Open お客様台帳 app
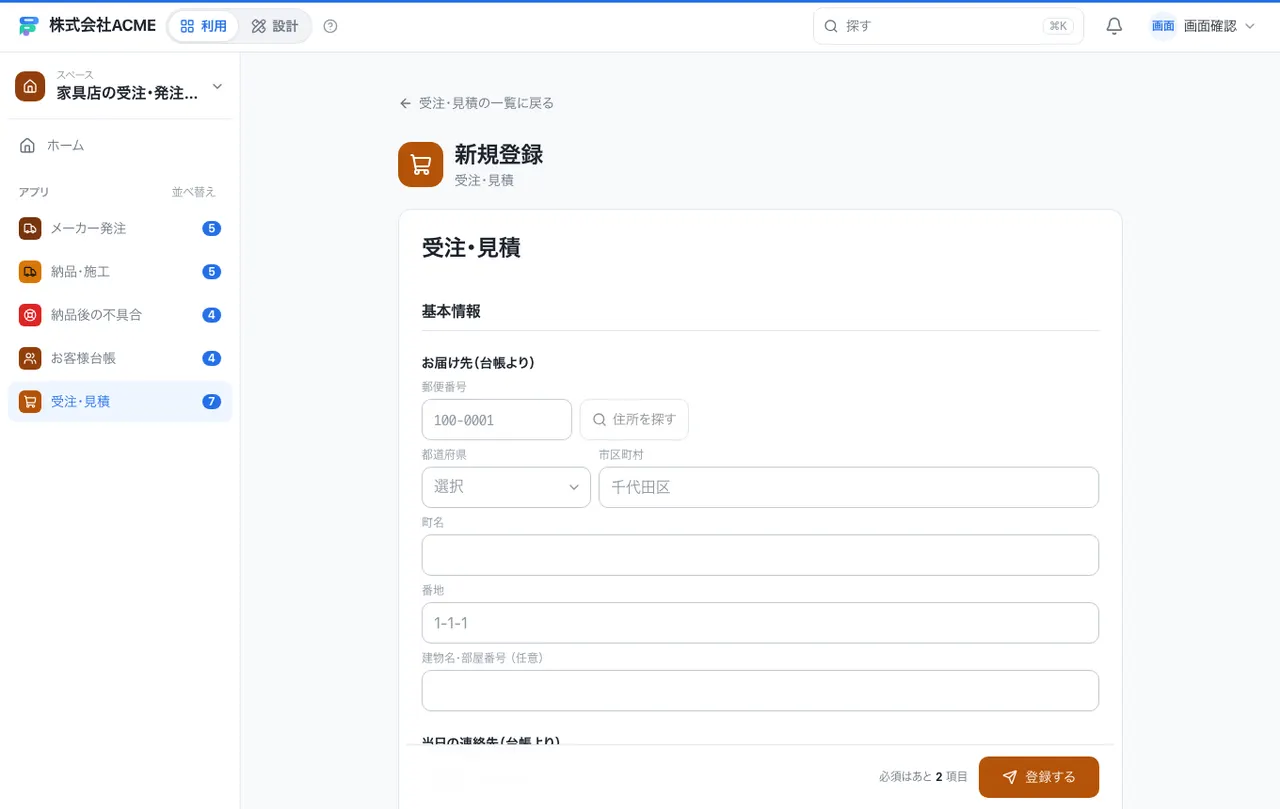 click(x=120, y=358)
